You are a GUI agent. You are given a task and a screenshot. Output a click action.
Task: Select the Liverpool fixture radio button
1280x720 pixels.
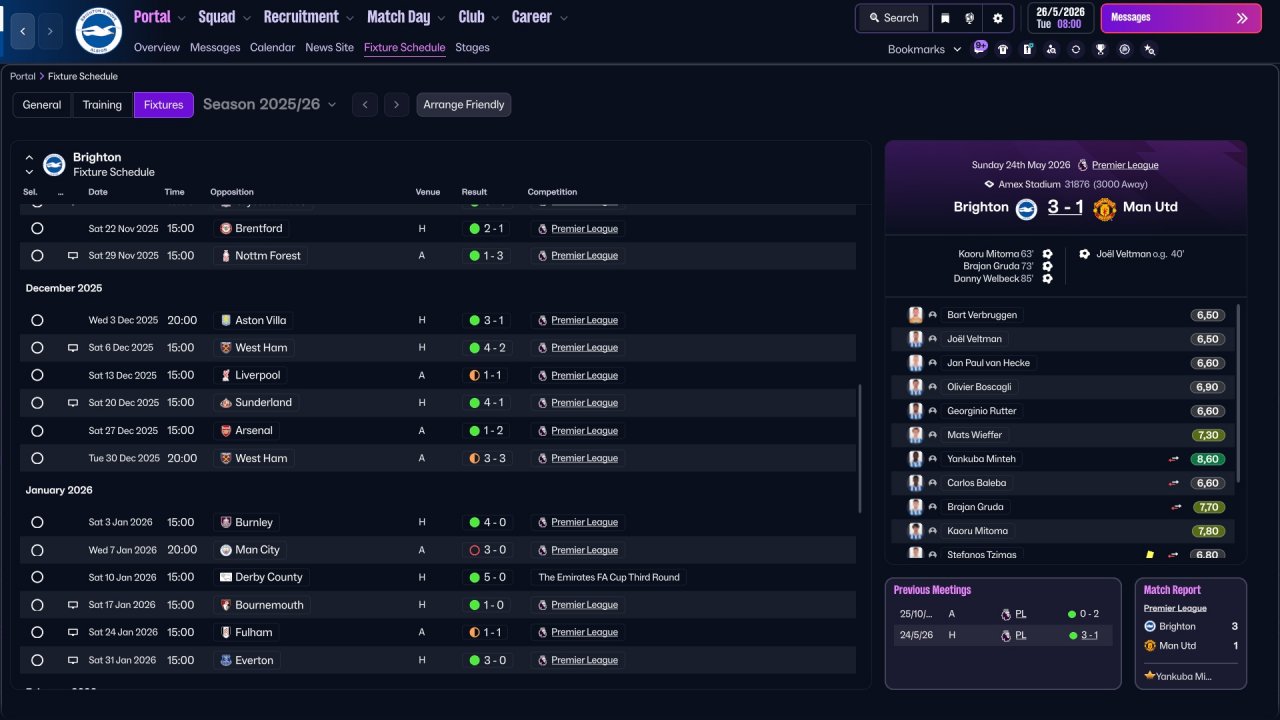[37, 375]
